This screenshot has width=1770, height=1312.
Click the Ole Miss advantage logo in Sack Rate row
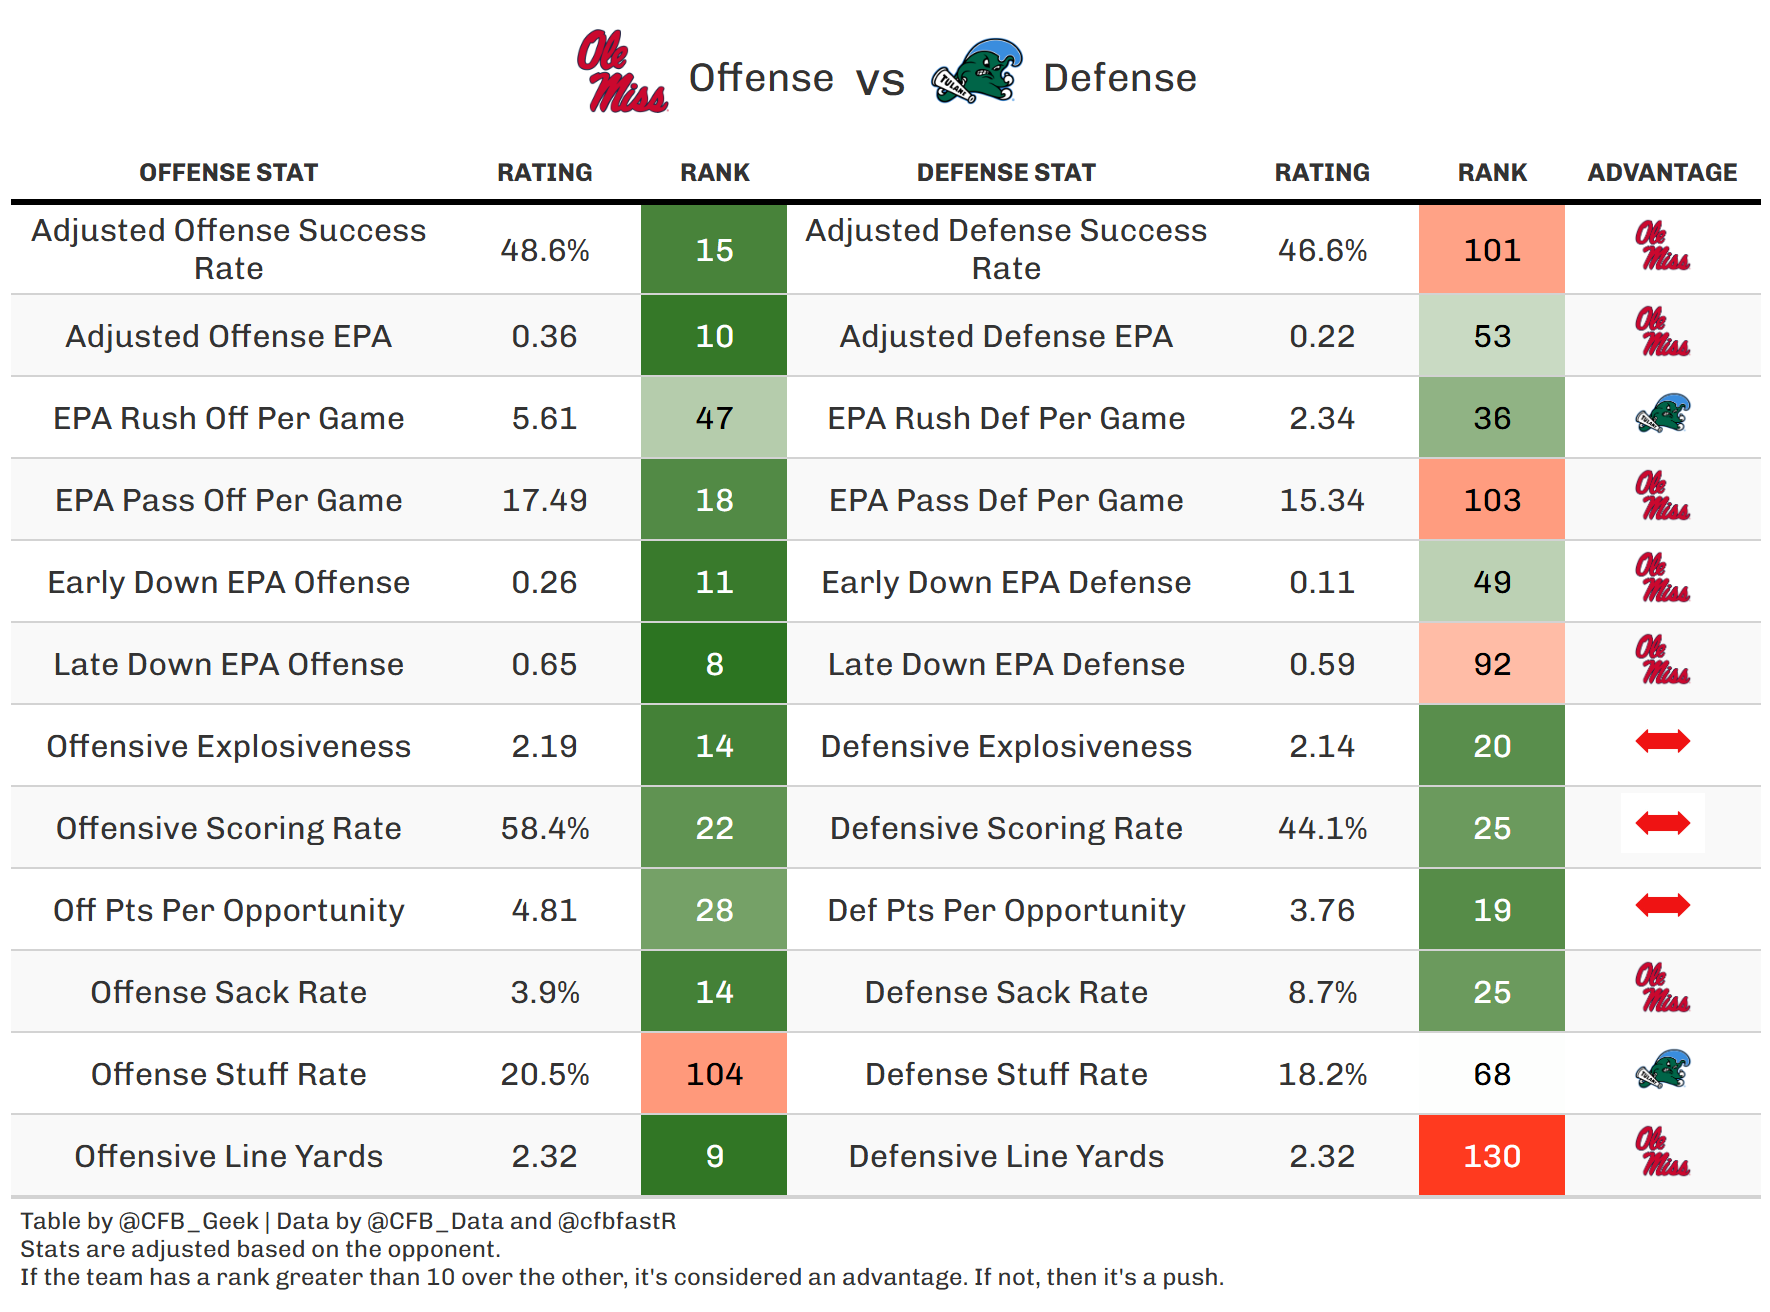[1662, 988]
